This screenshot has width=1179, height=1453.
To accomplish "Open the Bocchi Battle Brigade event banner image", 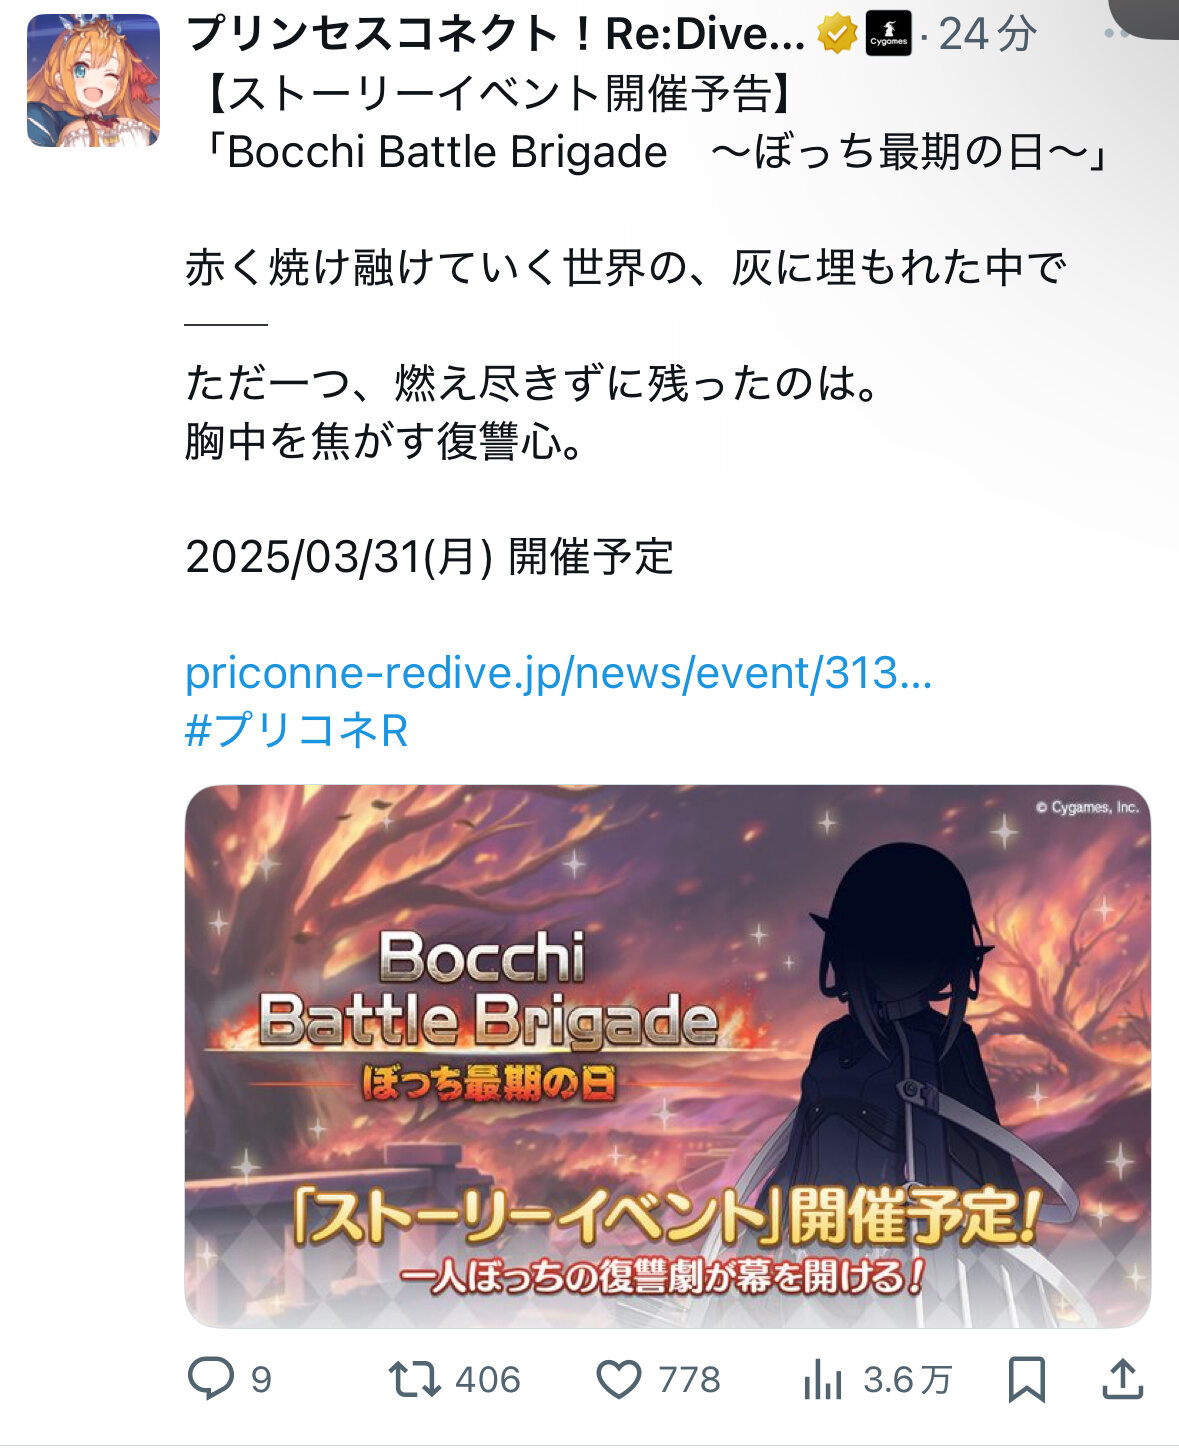I will [x=668, y=1057].
